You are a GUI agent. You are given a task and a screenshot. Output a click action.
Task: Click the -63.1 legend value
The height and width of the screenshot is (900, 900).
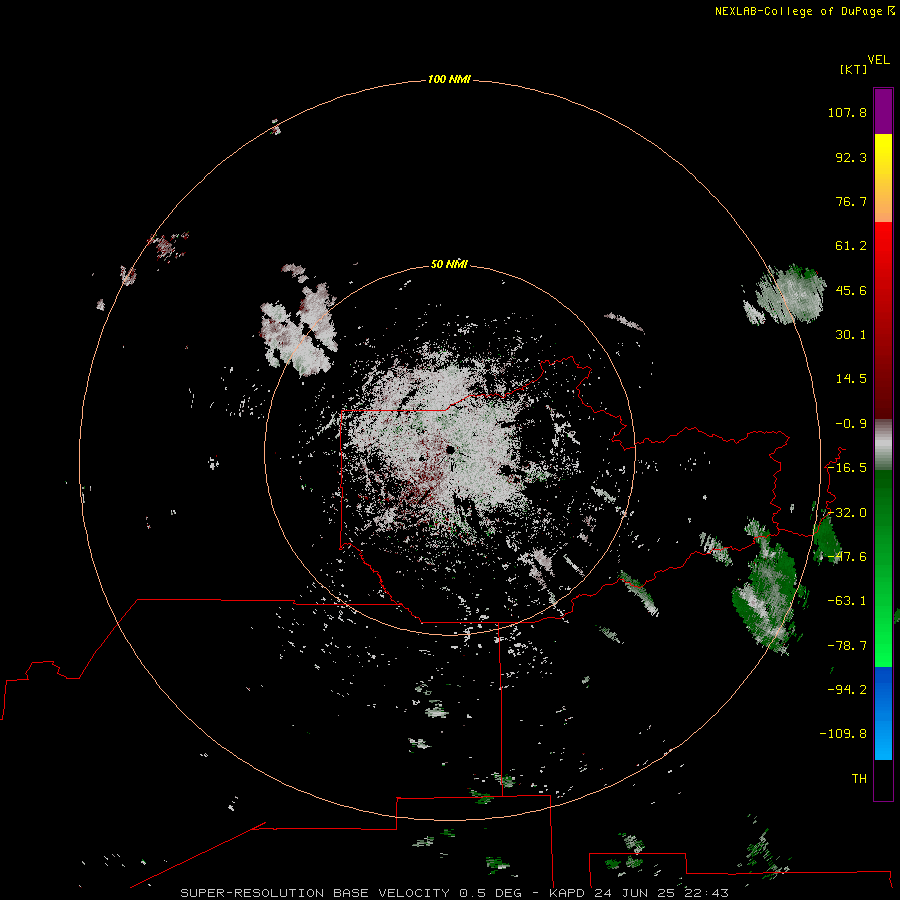[847, 601]
